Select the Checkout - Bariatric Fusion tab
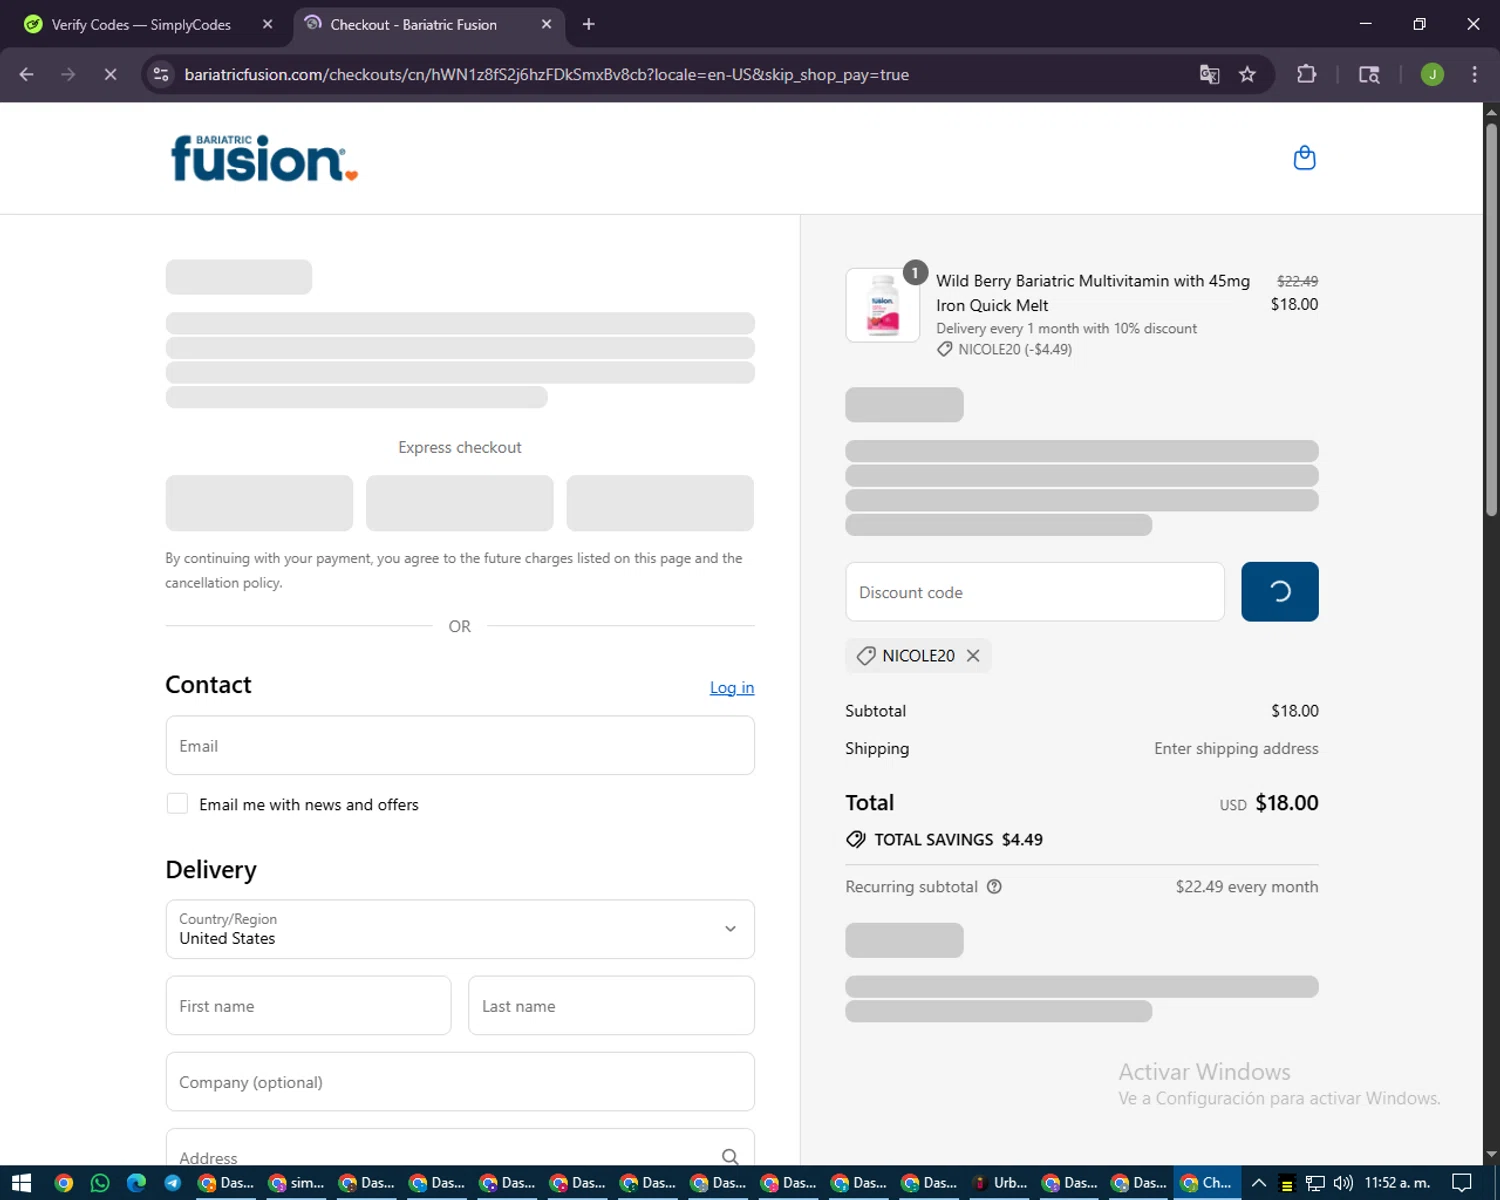The image size is (1500, 1200). [413, 24]
